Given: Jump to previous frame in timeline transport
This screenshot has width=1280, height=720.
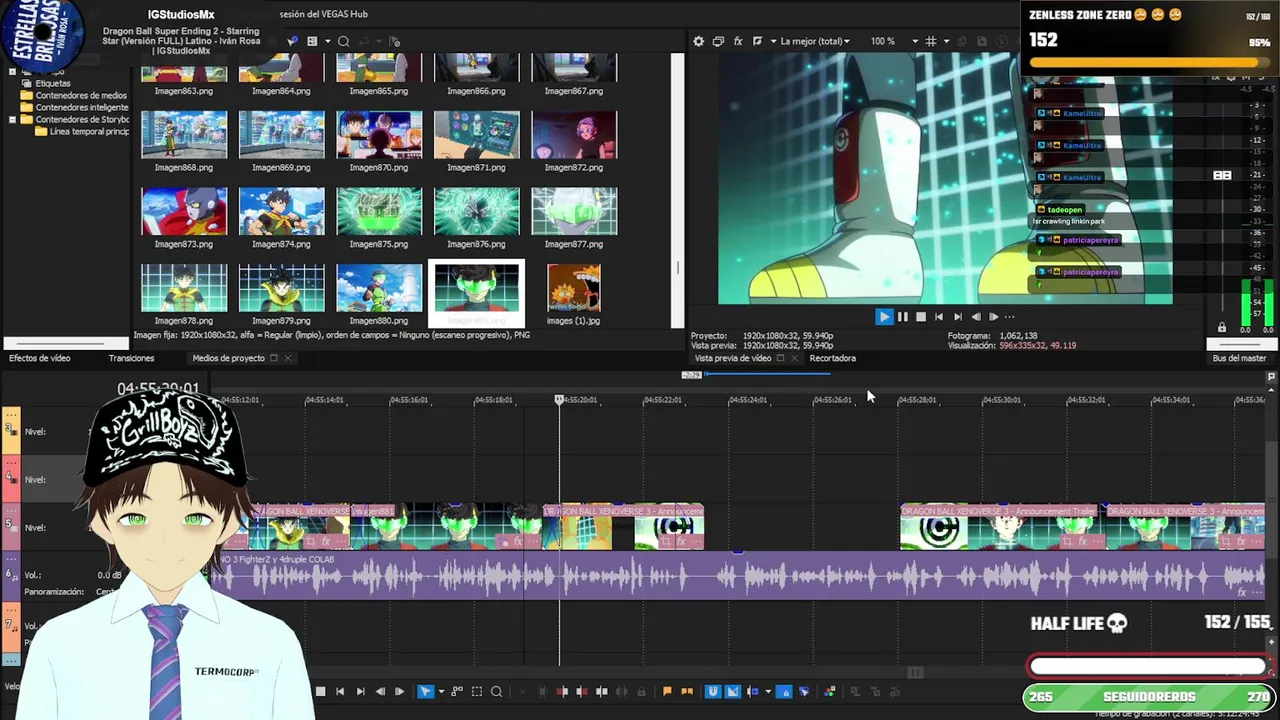Looking at the screenshot, I should (380, 691).
